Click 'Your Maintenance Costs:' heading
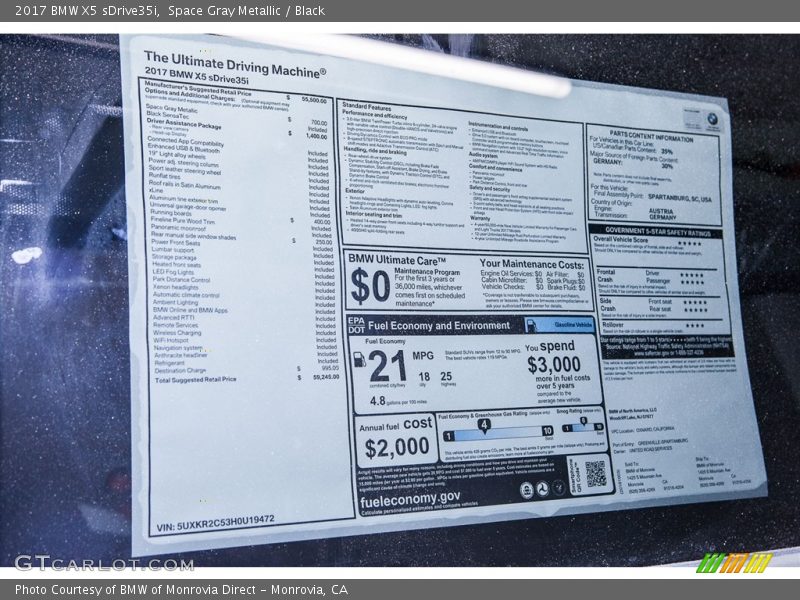The height and width of the screenshot is (600, 800). tap(531, 264)
